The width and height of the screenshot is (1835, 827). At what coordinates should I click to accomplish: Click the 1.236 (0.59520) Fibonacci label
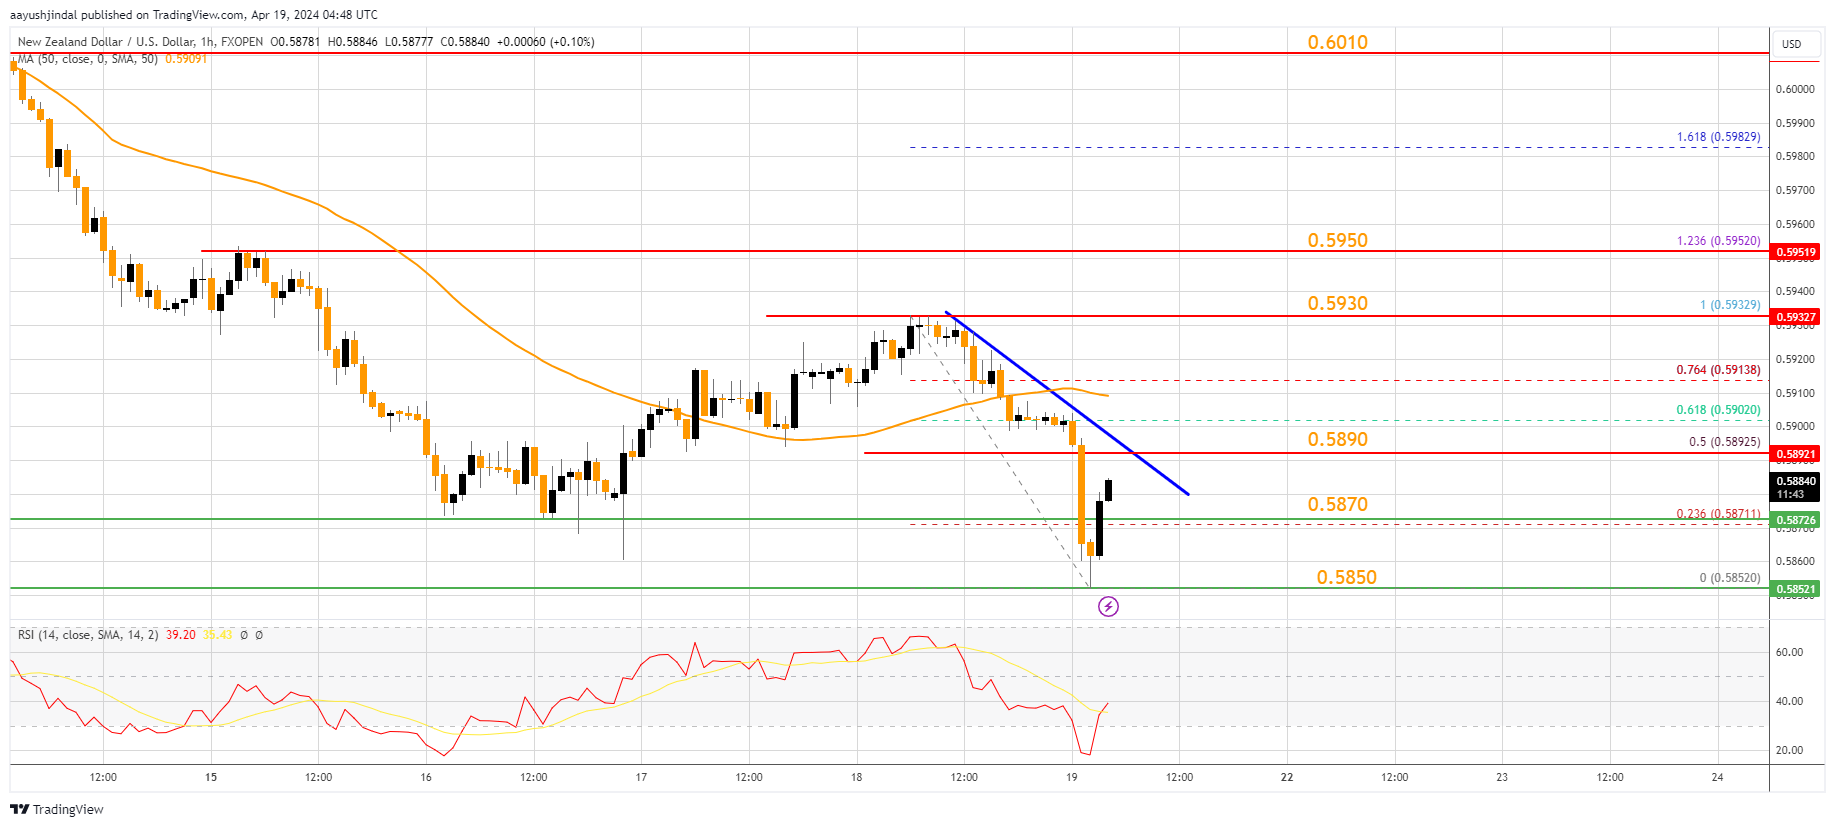1719,241
